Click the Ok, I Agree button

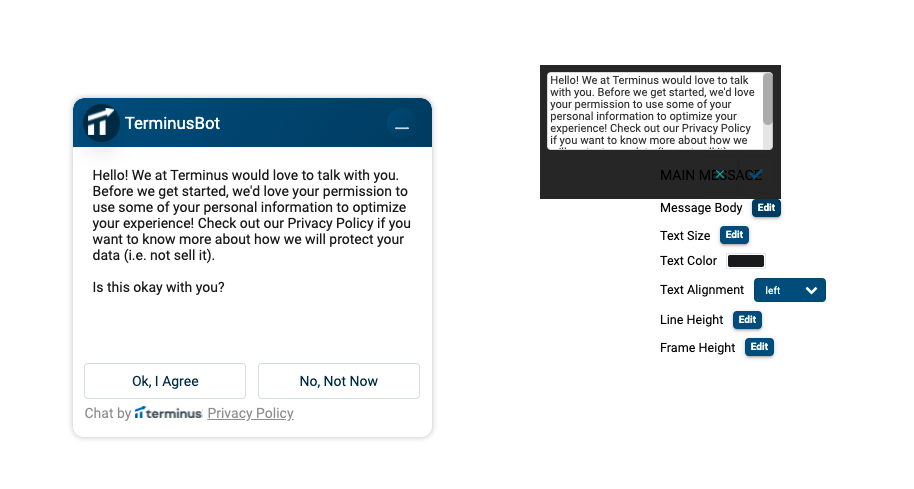pos(165,381)
